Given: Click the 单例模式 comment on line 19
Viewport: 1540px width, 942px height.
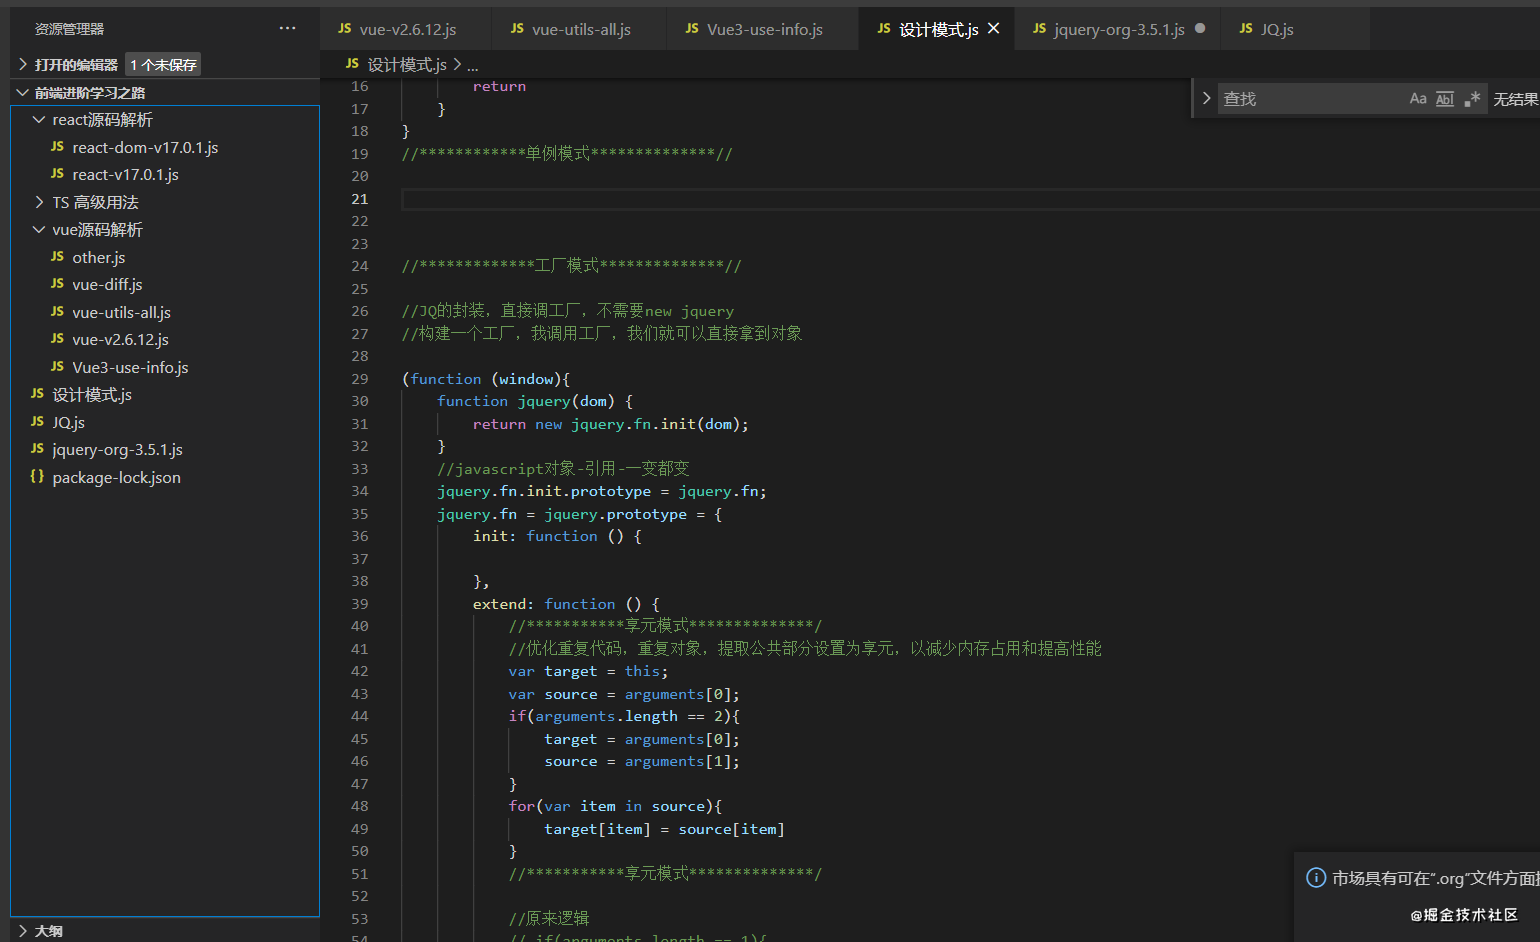Looking at the screenshot, I should pyautogui.click(x=567, y=154).
